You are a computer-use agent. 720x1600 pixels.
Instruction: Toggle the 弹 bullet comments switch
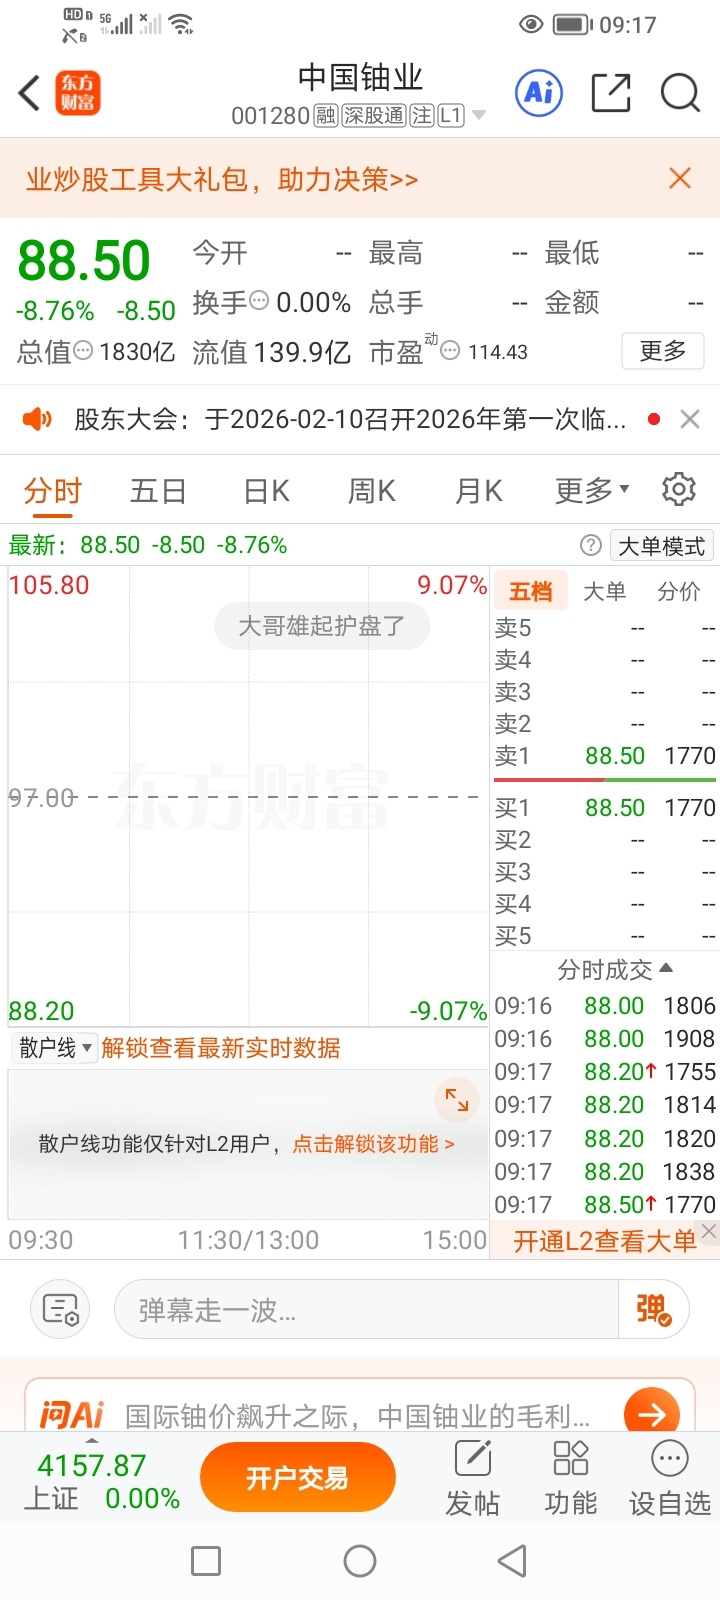pyautogui.click(x=653, y=1309)
